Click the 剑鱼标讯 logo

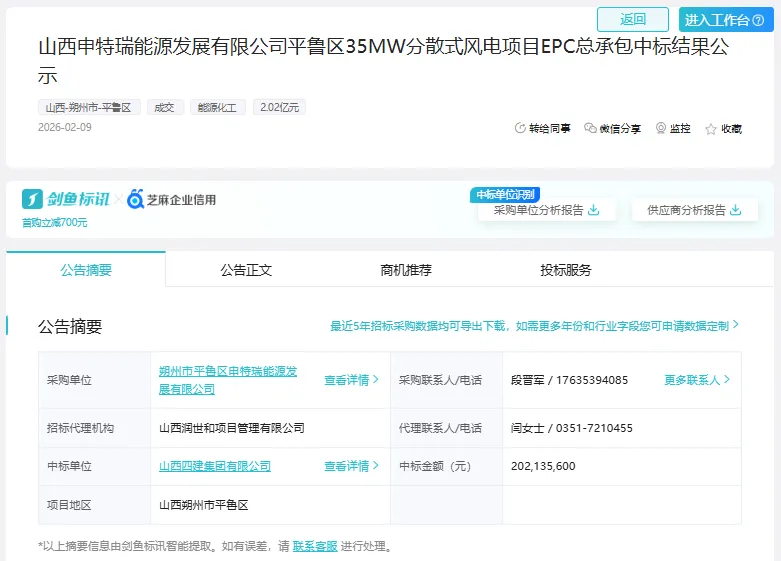[66, 199]
